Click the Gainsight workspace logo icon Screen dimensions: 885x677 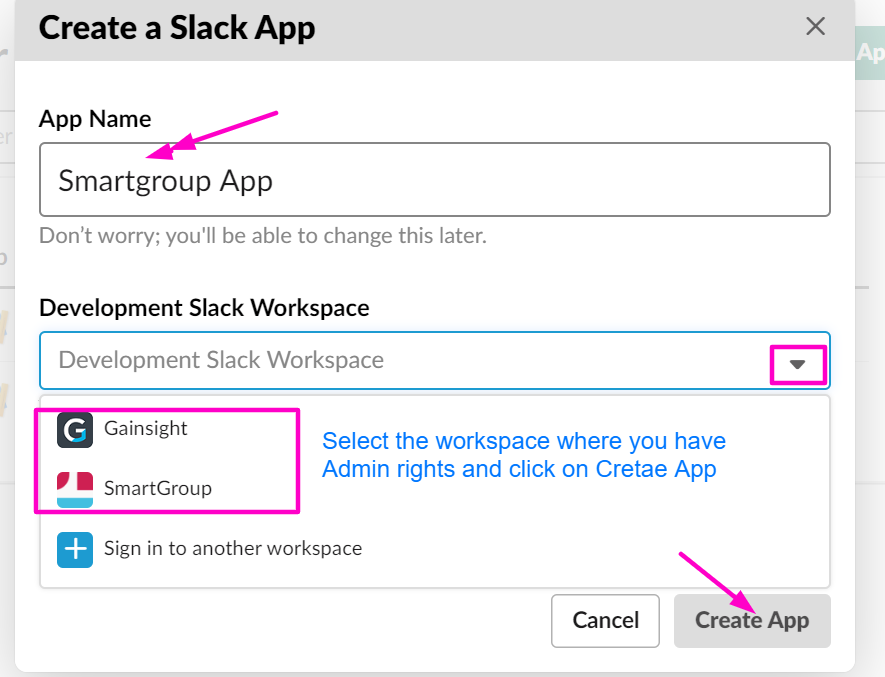75,430
